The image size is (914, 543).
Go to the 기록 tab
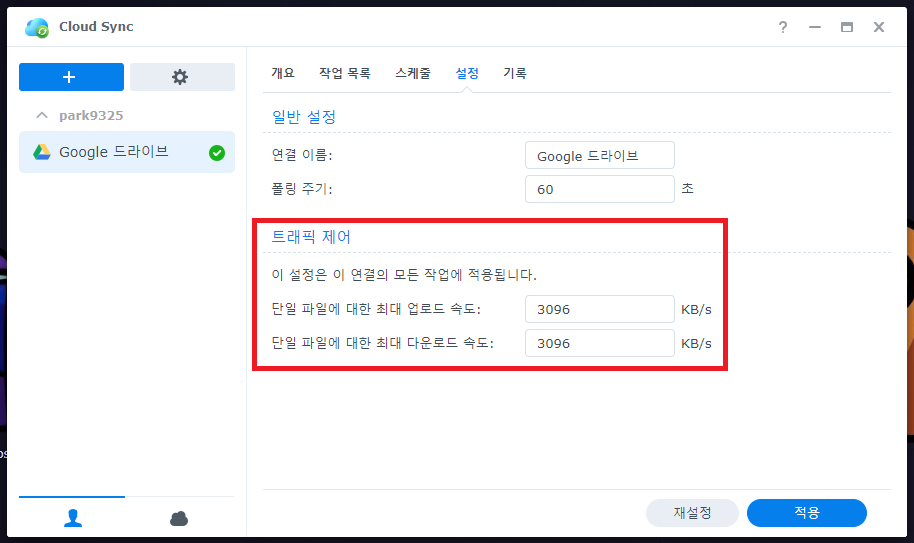[x=515, y=73]
